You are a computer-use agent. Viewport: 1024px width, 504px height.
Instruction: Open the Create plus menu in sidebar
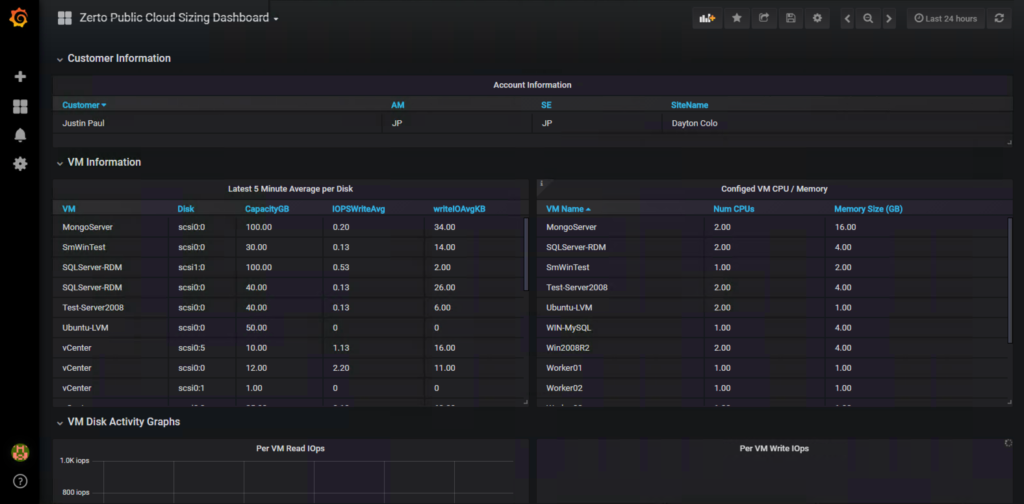20,77
